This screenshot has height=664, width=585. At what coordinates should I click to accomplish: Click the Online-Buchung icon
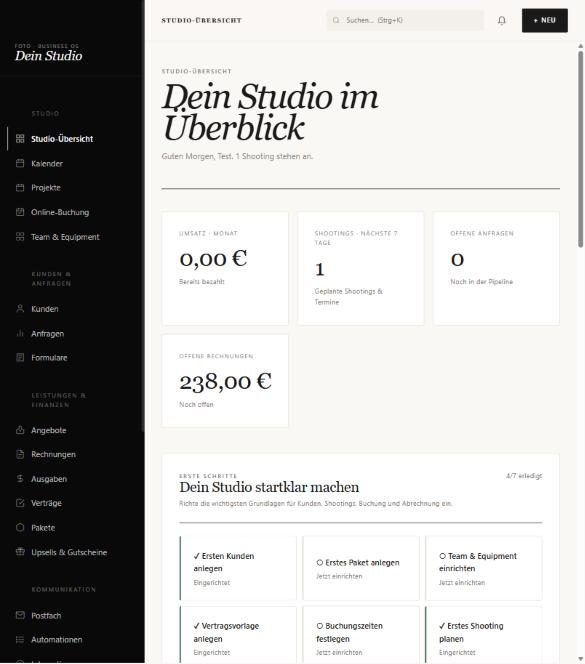tap(20, 212)
